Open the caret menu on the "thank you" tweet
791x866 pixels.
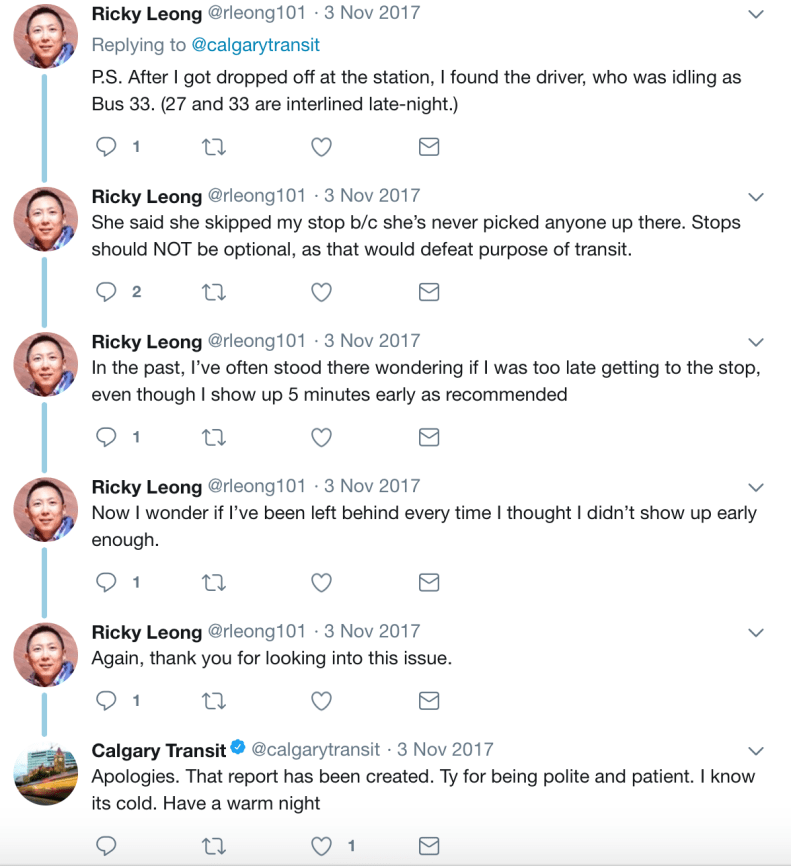click(x=756, y=631)
